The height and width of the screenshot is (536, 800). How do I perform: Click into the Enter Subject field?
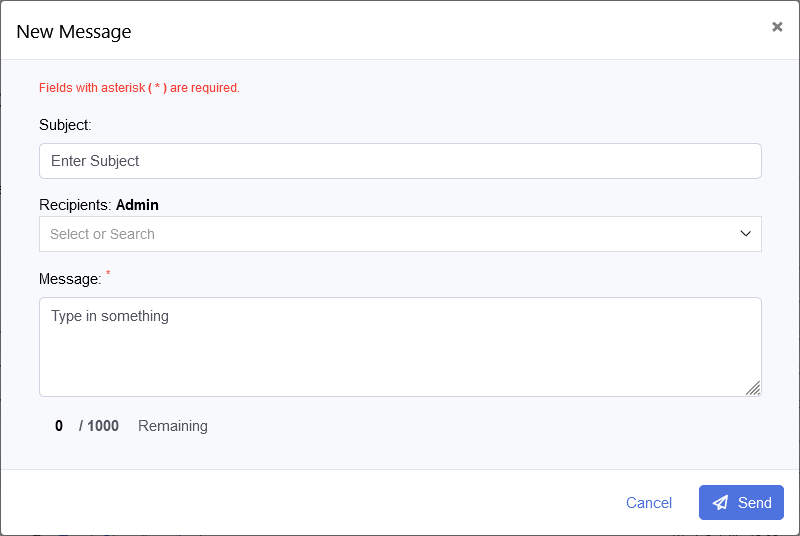400,161
